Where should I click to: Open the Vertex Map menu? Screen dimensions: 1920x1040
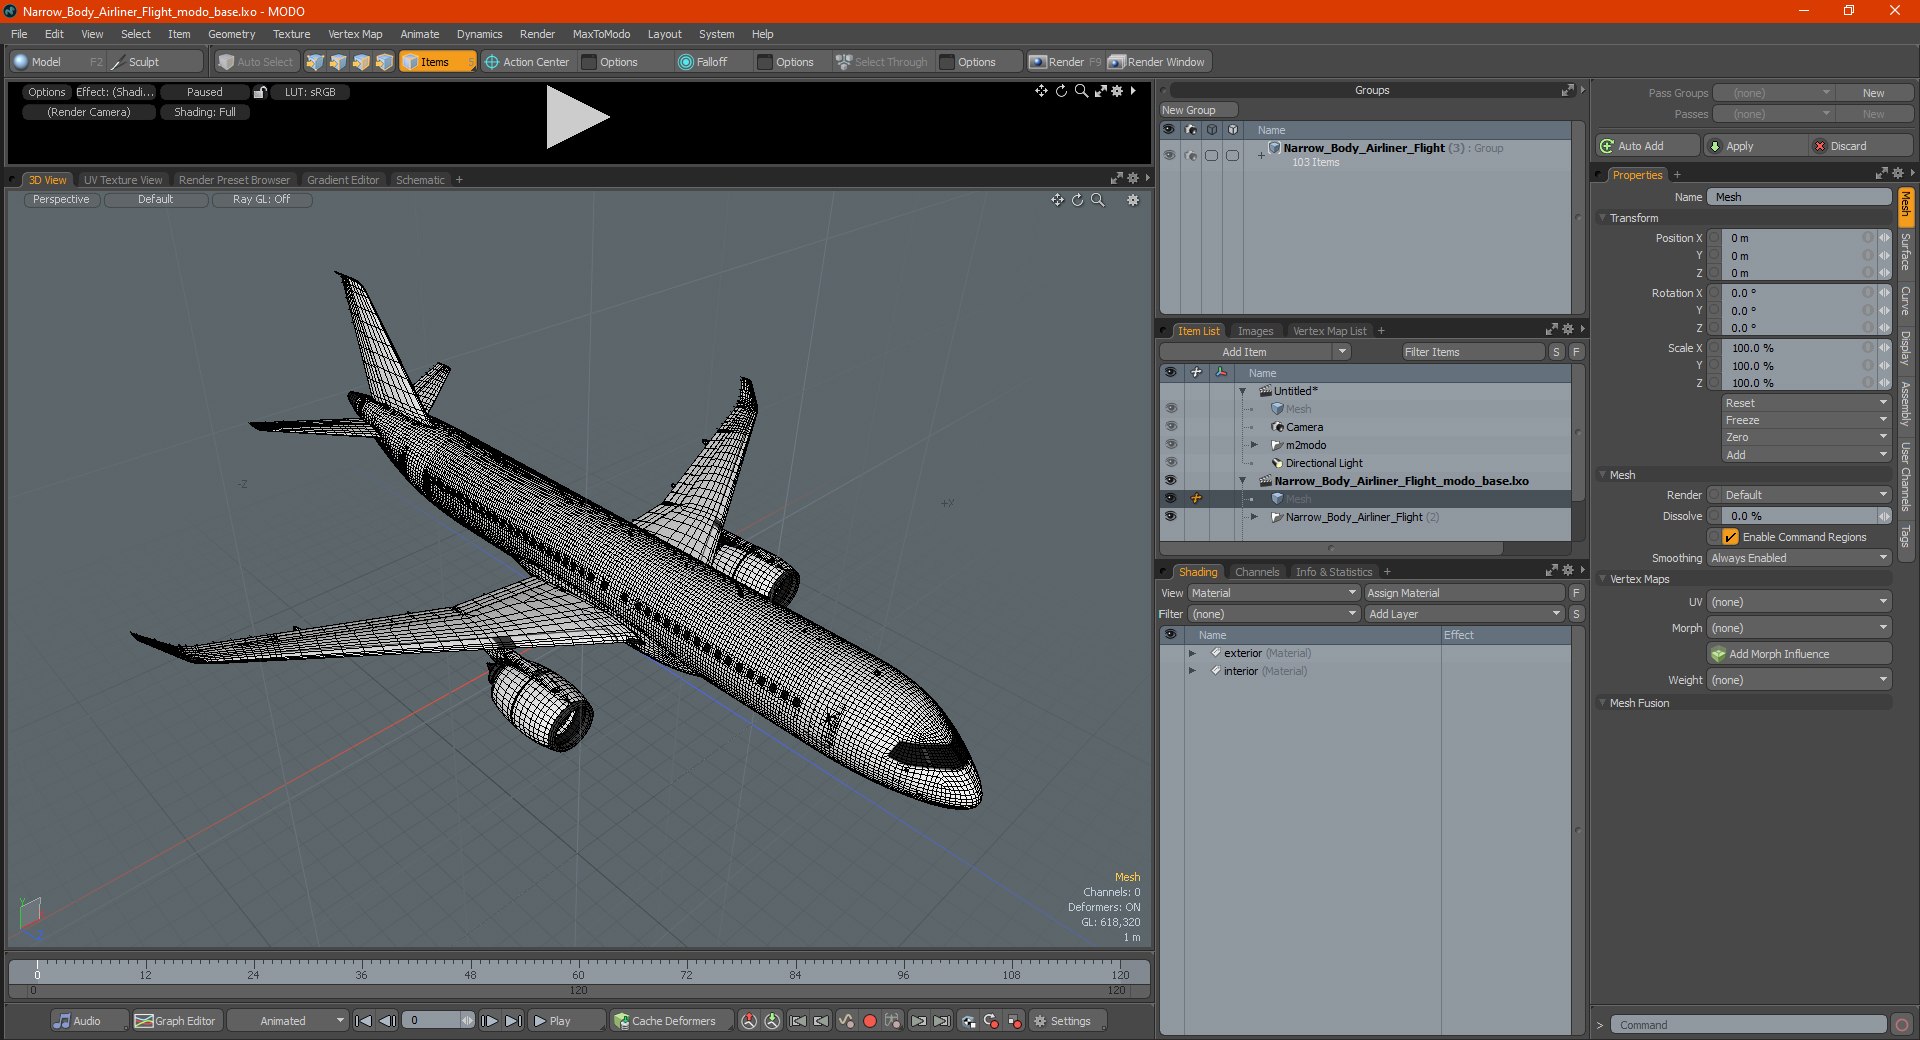(x=355, y=34)
